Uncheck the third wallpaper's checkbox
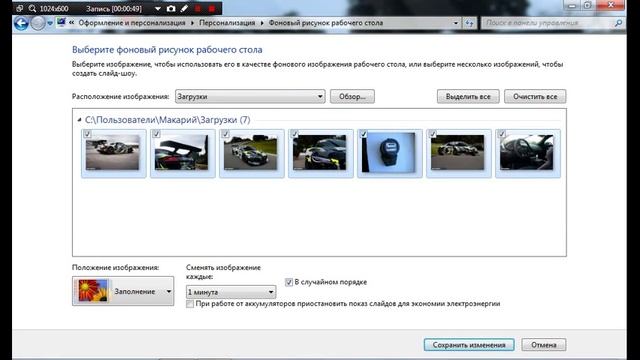The height and width of the screenshot is (360, 640). click(225, 134)
